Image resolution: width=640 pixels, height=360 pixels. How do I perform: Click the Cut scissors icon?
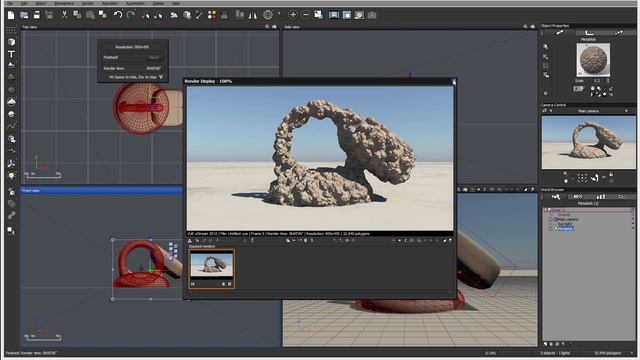[64, 15]
